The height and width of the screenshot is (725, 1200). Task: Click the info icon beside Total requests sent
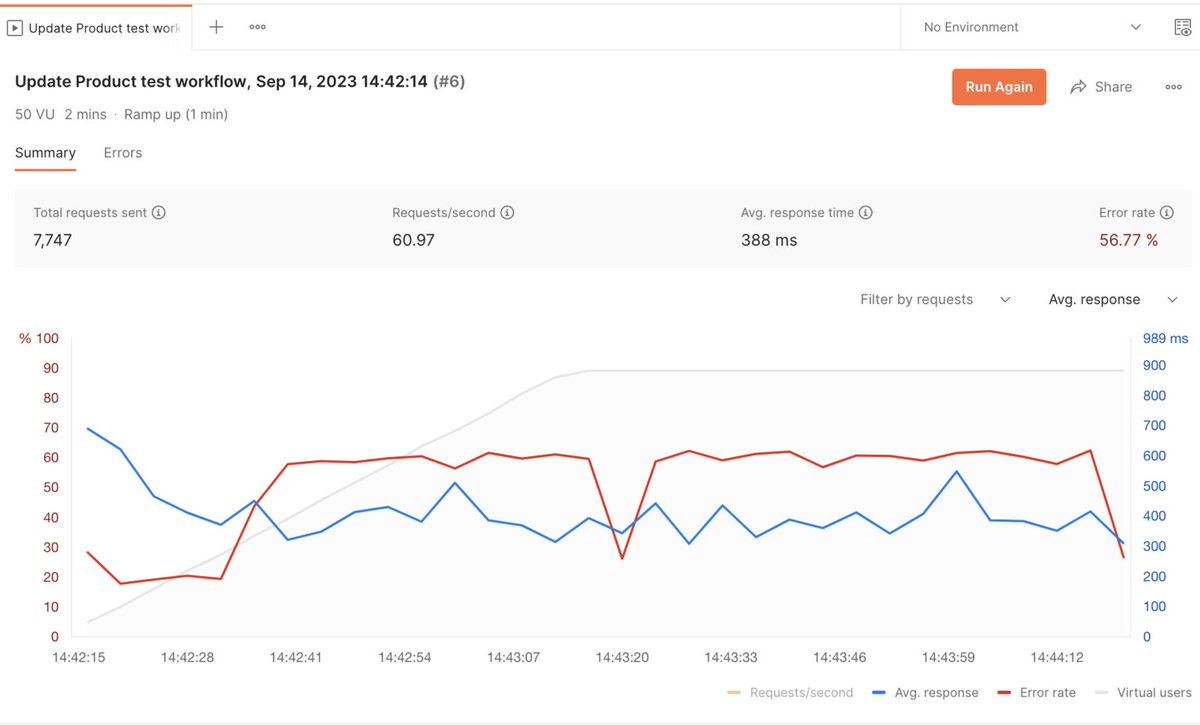pyautogui.click(x=158, y=212)
